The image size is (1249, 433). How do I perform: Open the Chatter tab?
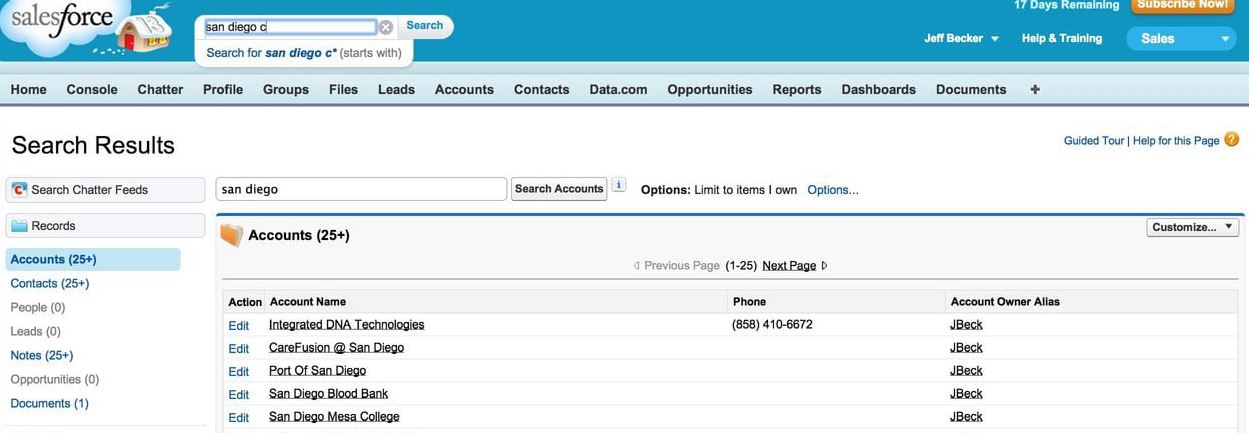click(160, 89)
